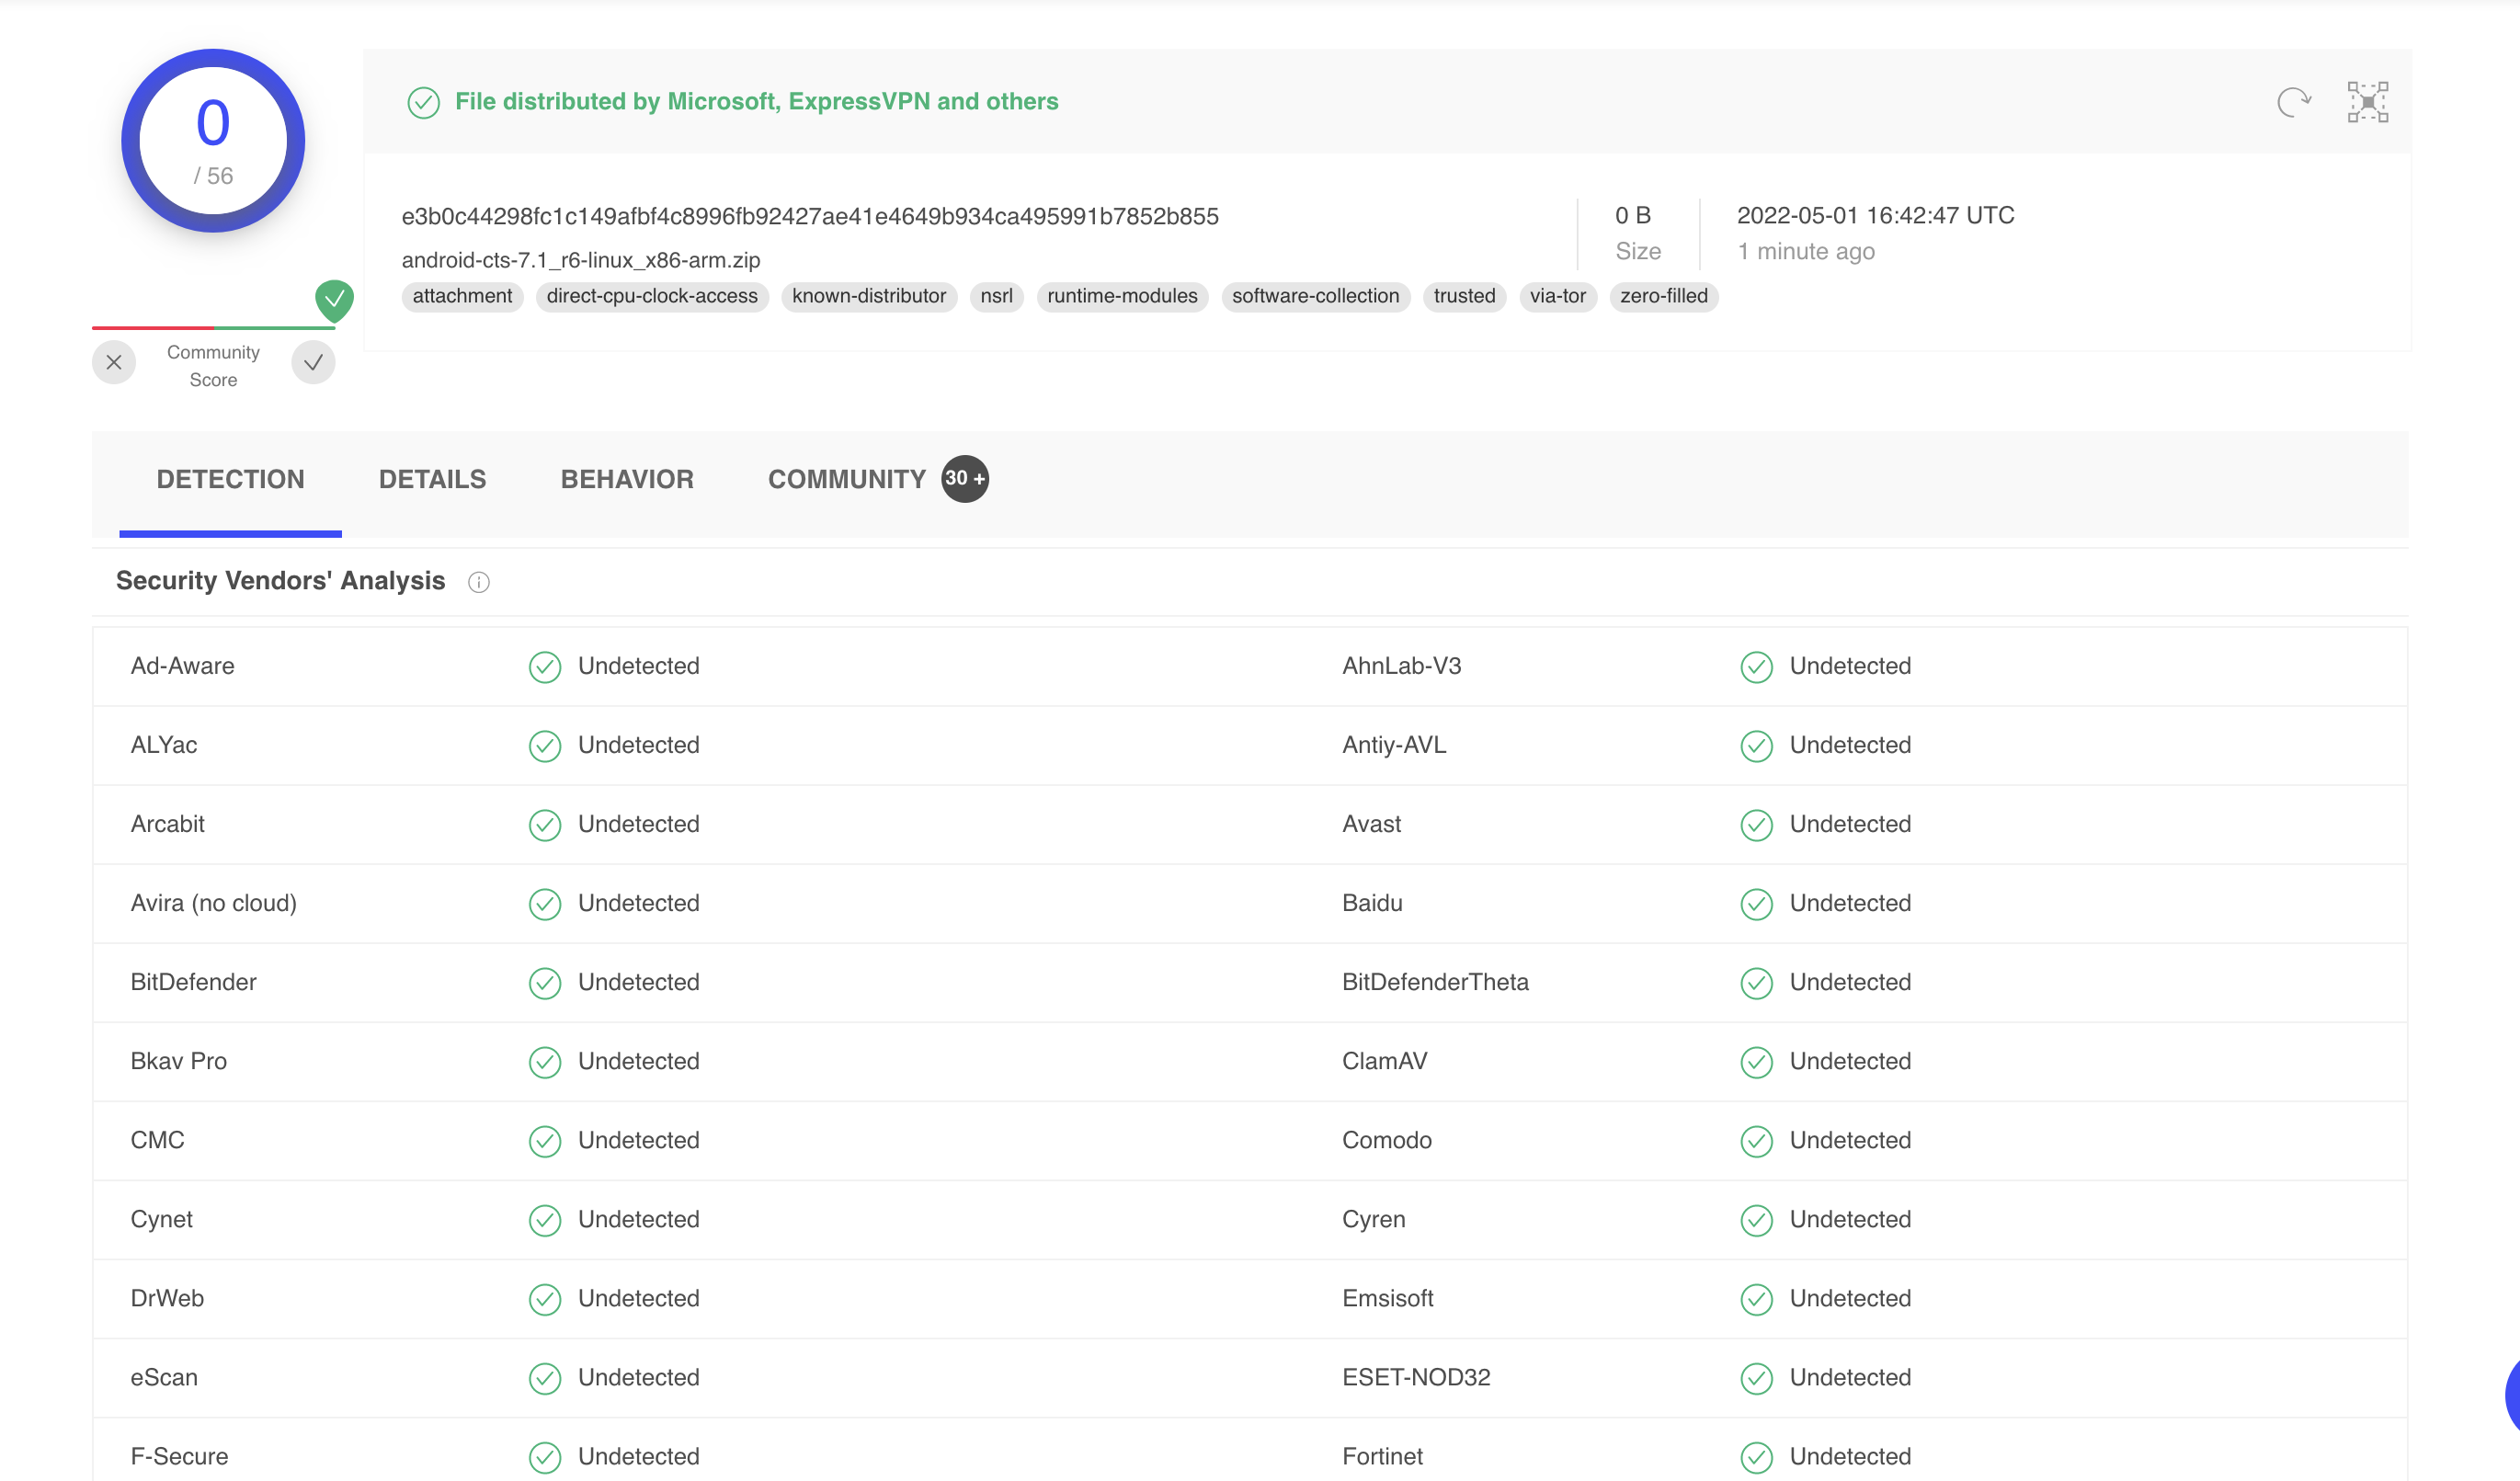Click the reanalyze refresh icon
The width and height of the screenshot is (2520, 1481).
(x=2293, y=102)
